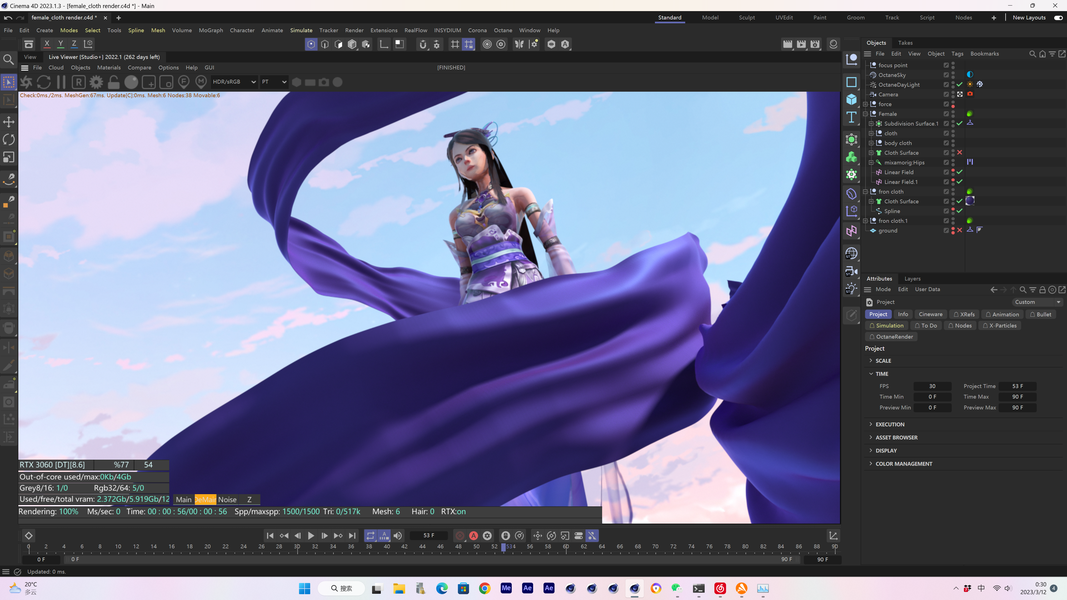
Task: Open the Custom dropdown in Attributes
Action: [x=1036, y=302]
